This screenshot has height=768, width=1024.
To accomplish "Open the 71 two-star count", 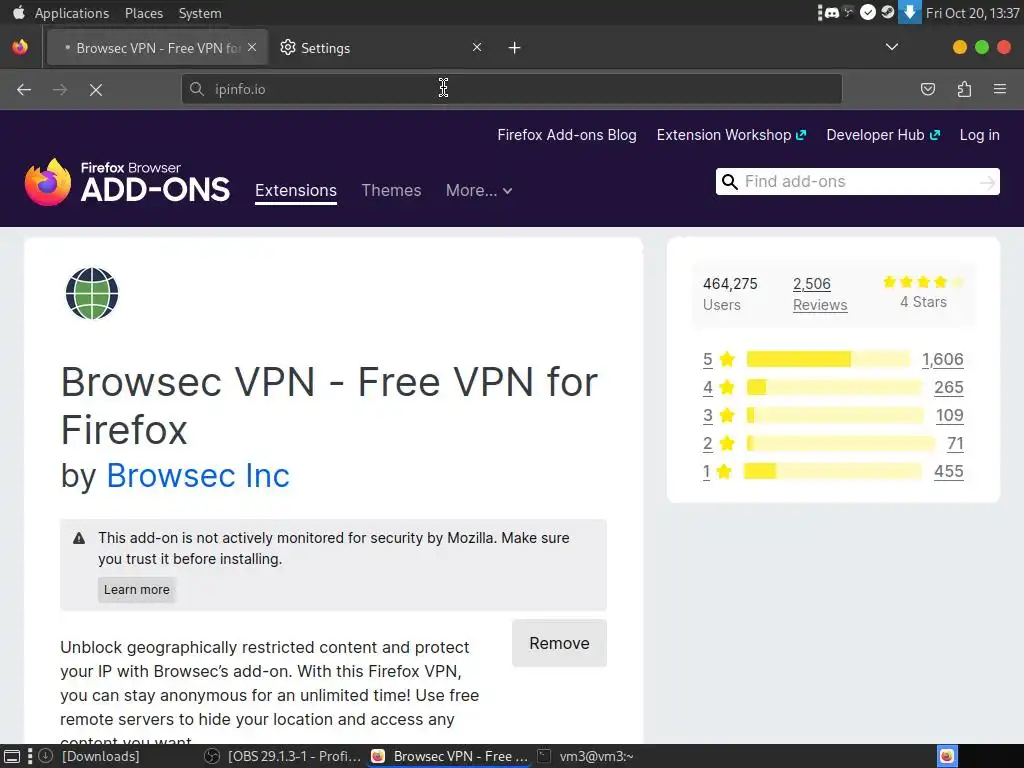I will tap(955, 443).
